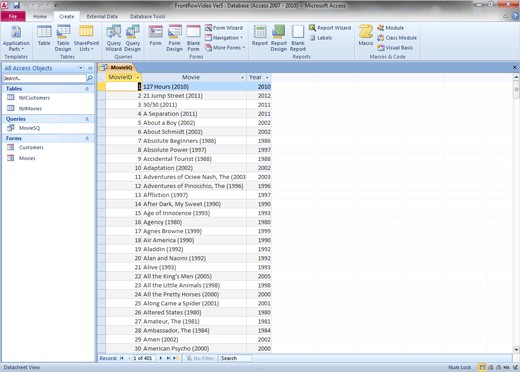Go to last record
Viewport: 520px width, 372px height.
coord(168,358)
